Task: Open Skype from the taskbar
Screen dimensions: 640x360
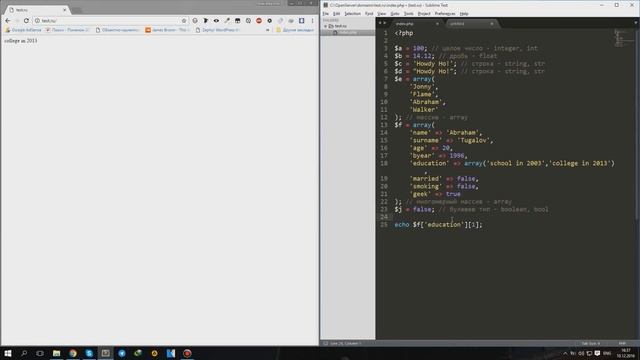Action: coord(89,353)
